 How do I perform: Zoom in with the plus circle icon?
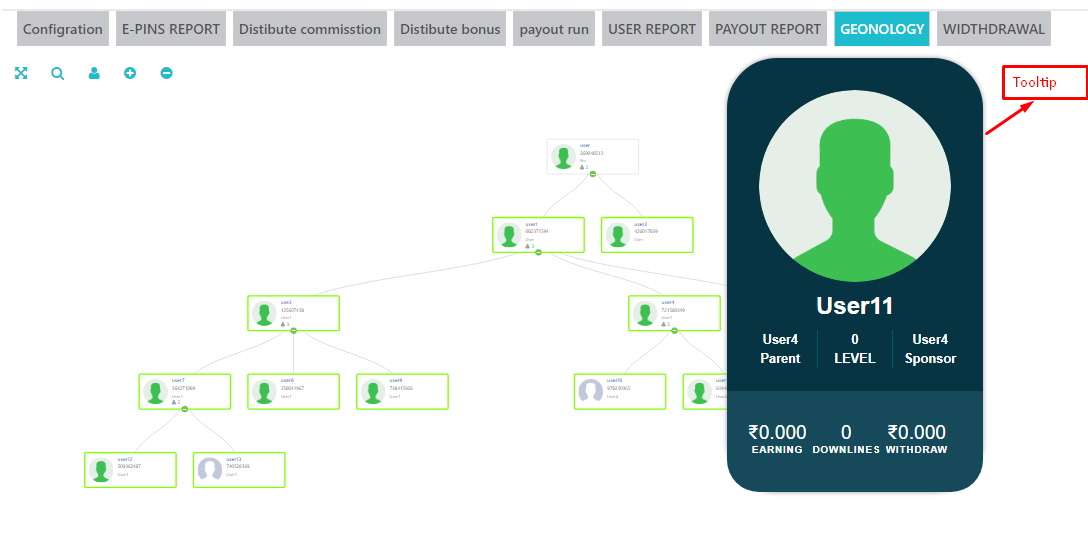(130, 73)
